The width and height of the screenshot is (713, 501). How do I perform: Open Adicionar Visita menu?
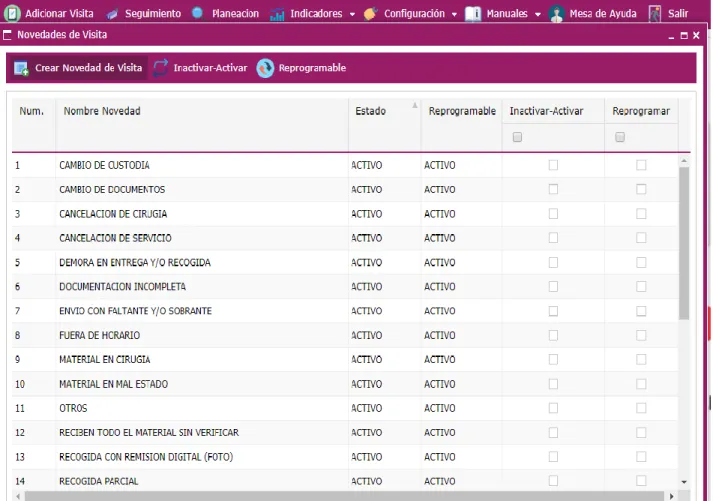[x=59, y=14]
